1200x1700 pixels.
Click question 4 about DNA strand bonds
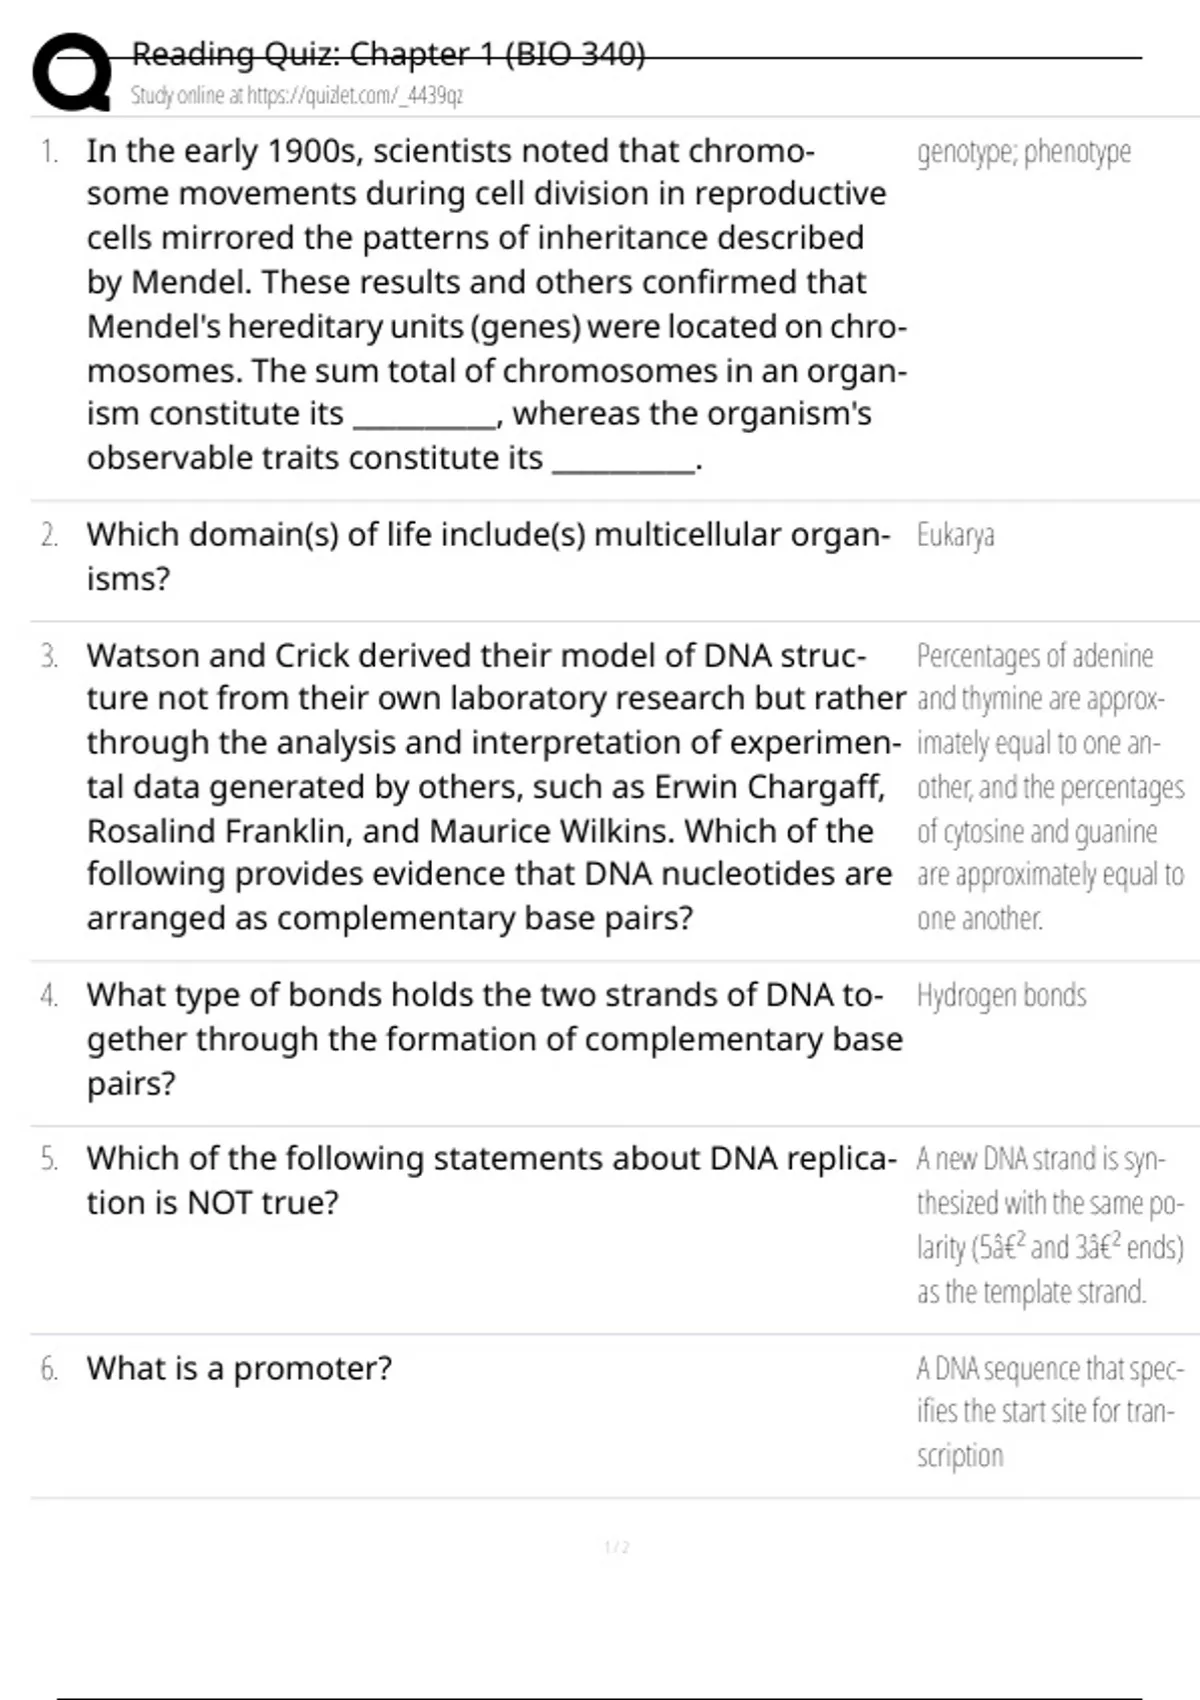(x=494, y=1039)
